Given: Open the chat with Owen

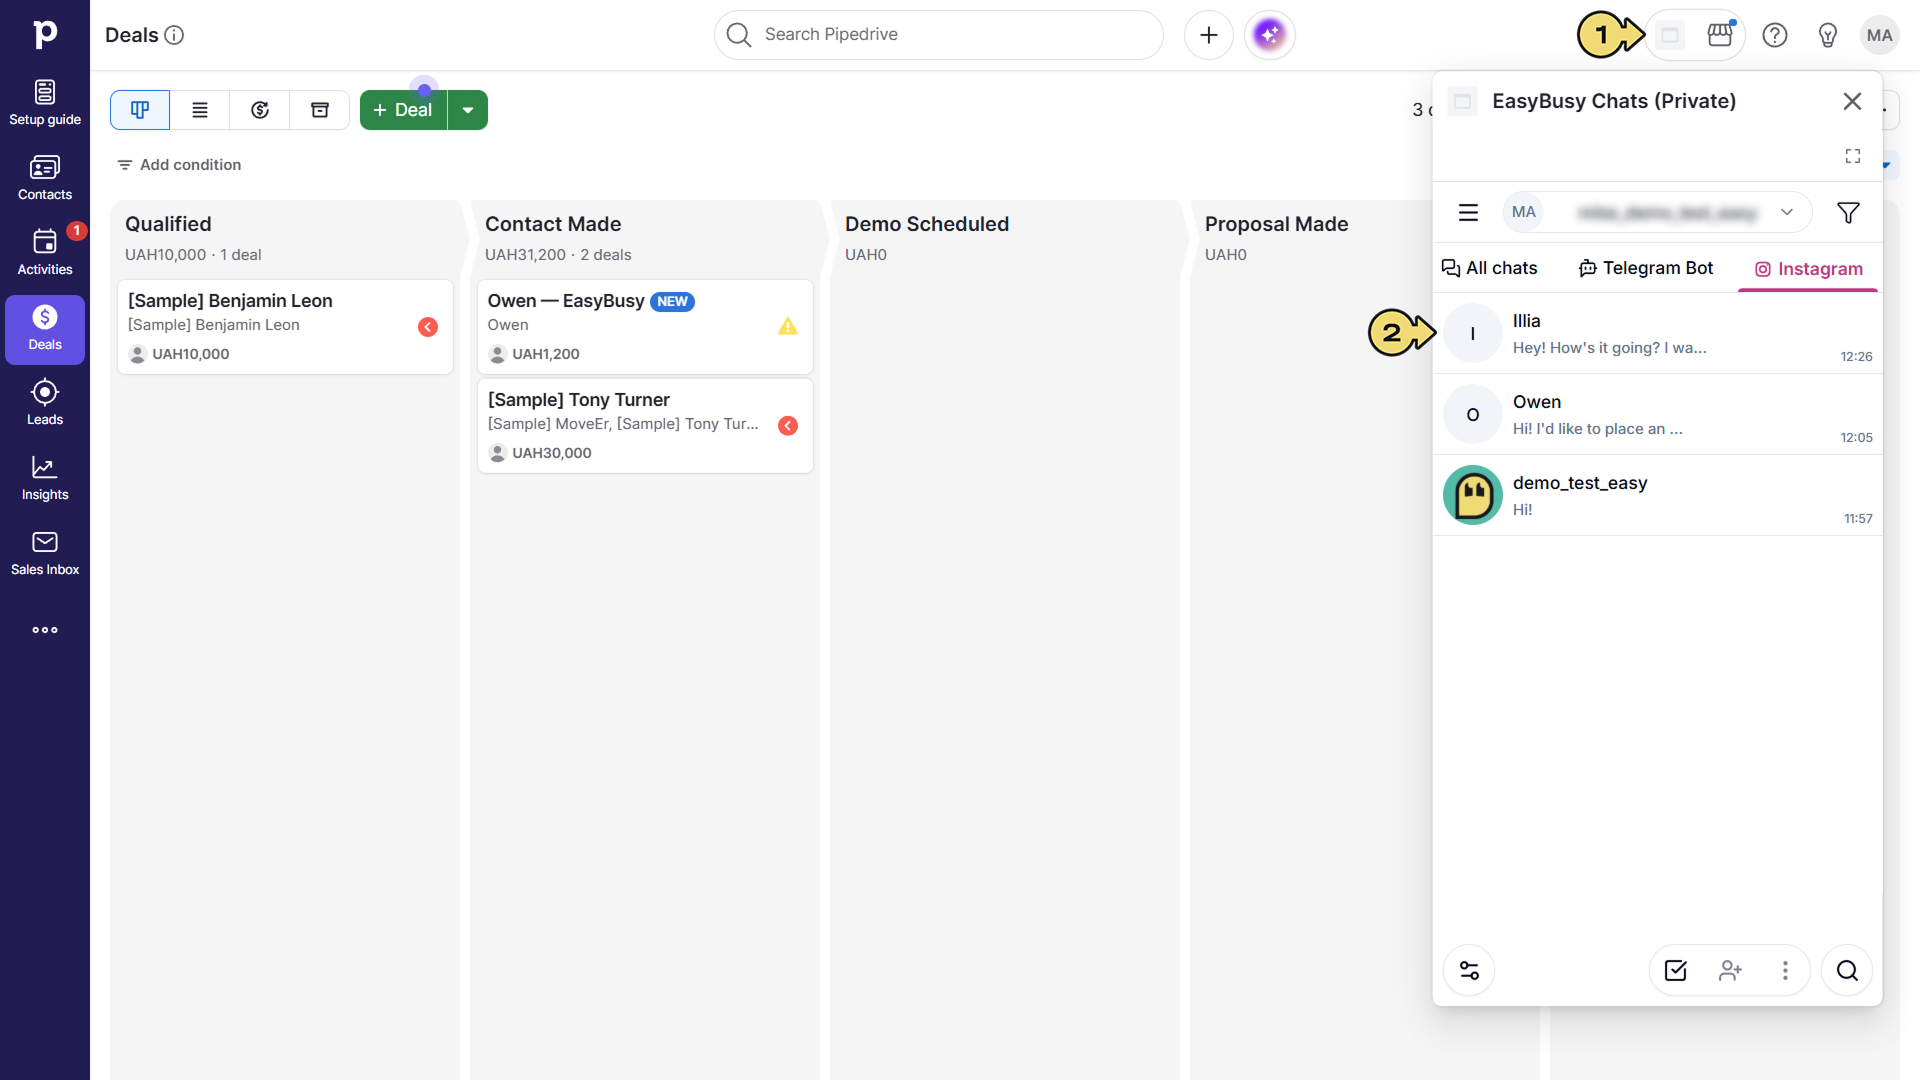Looking at the screenshot, I should coord(1657,415).
